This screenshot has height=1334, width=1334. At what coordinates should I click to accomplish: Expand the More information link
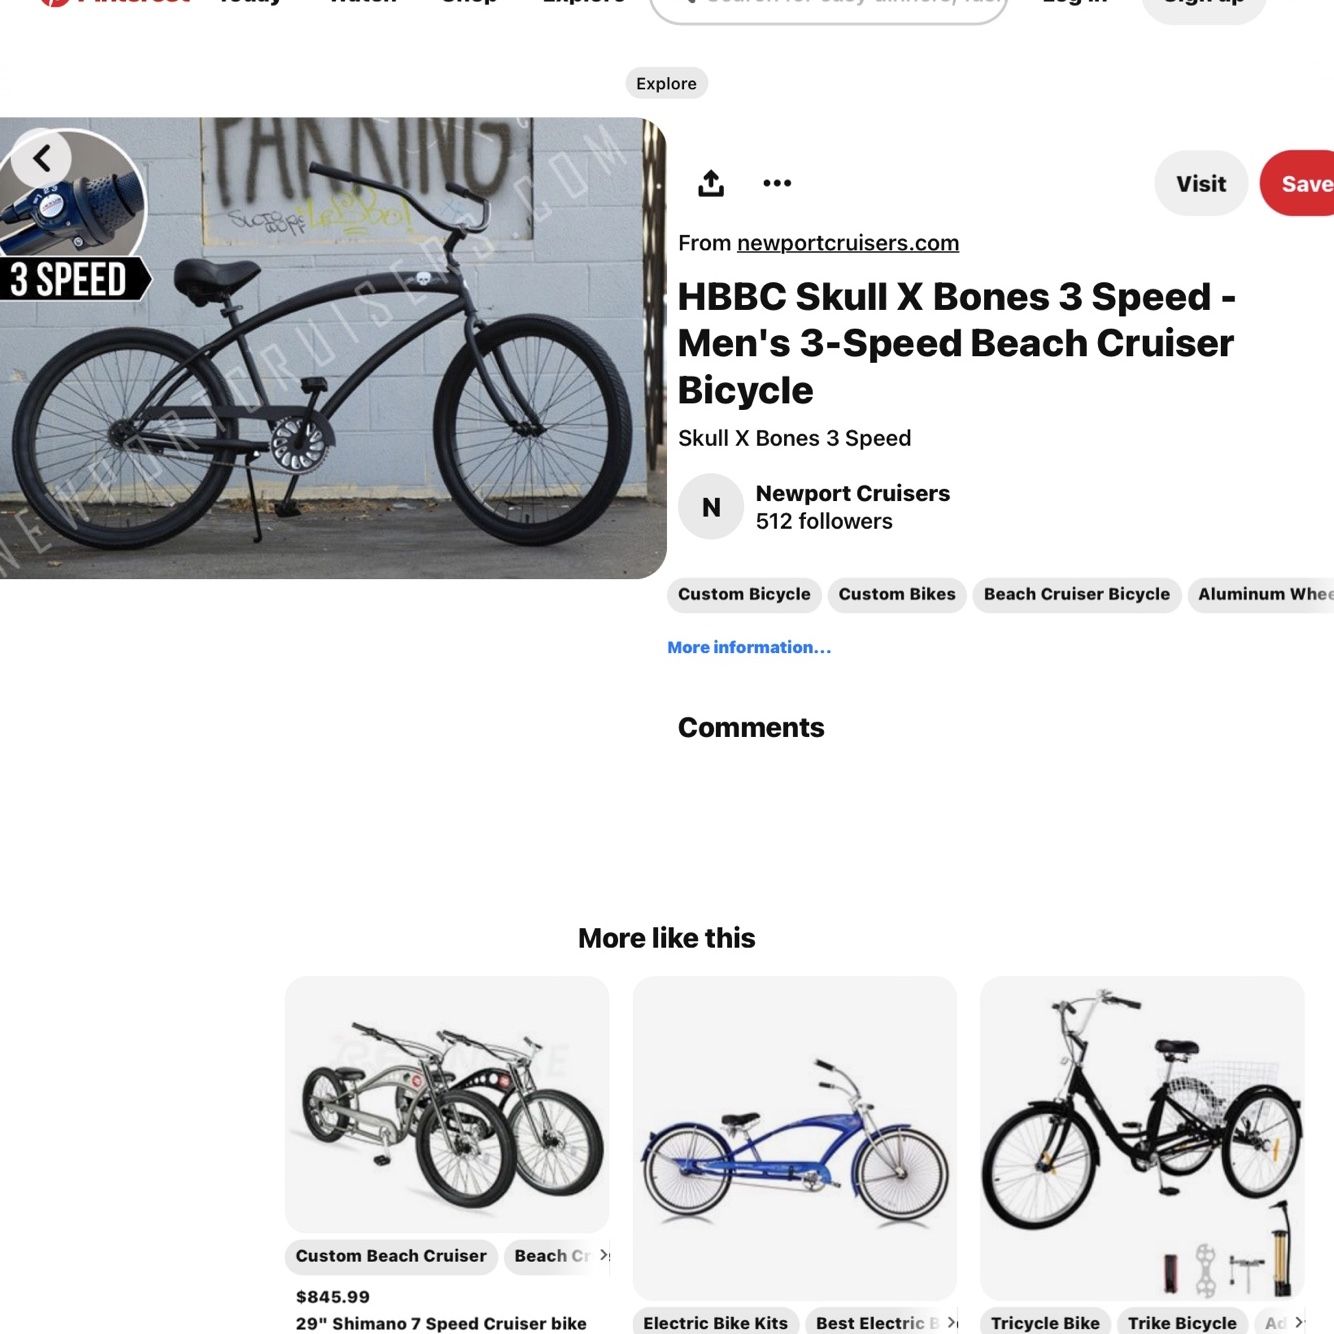[x=749, y=648]
